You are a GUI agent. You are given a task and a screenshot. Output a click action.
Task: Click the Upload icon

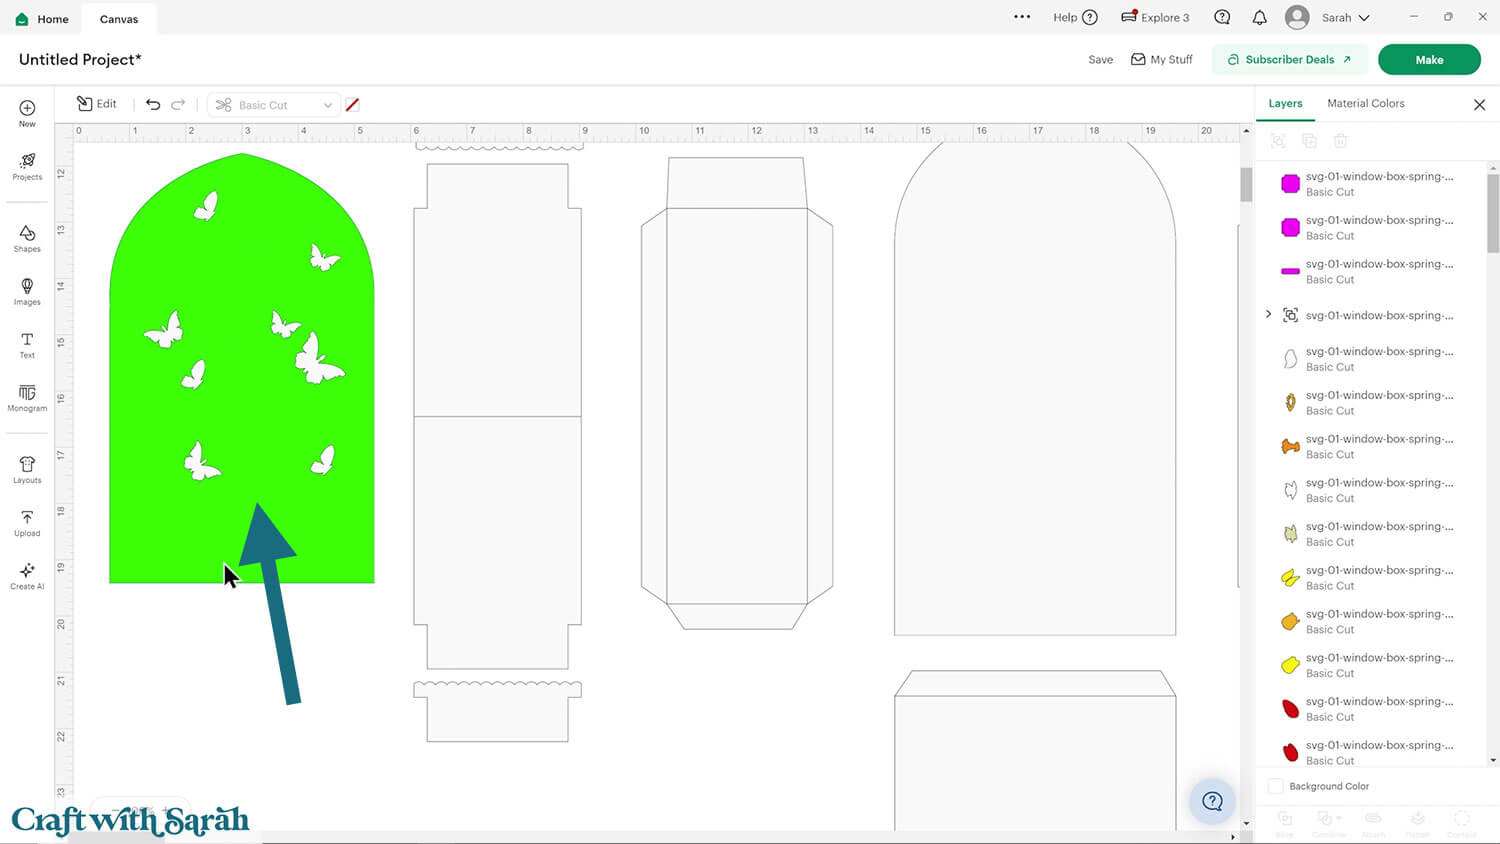coord(27,522)
